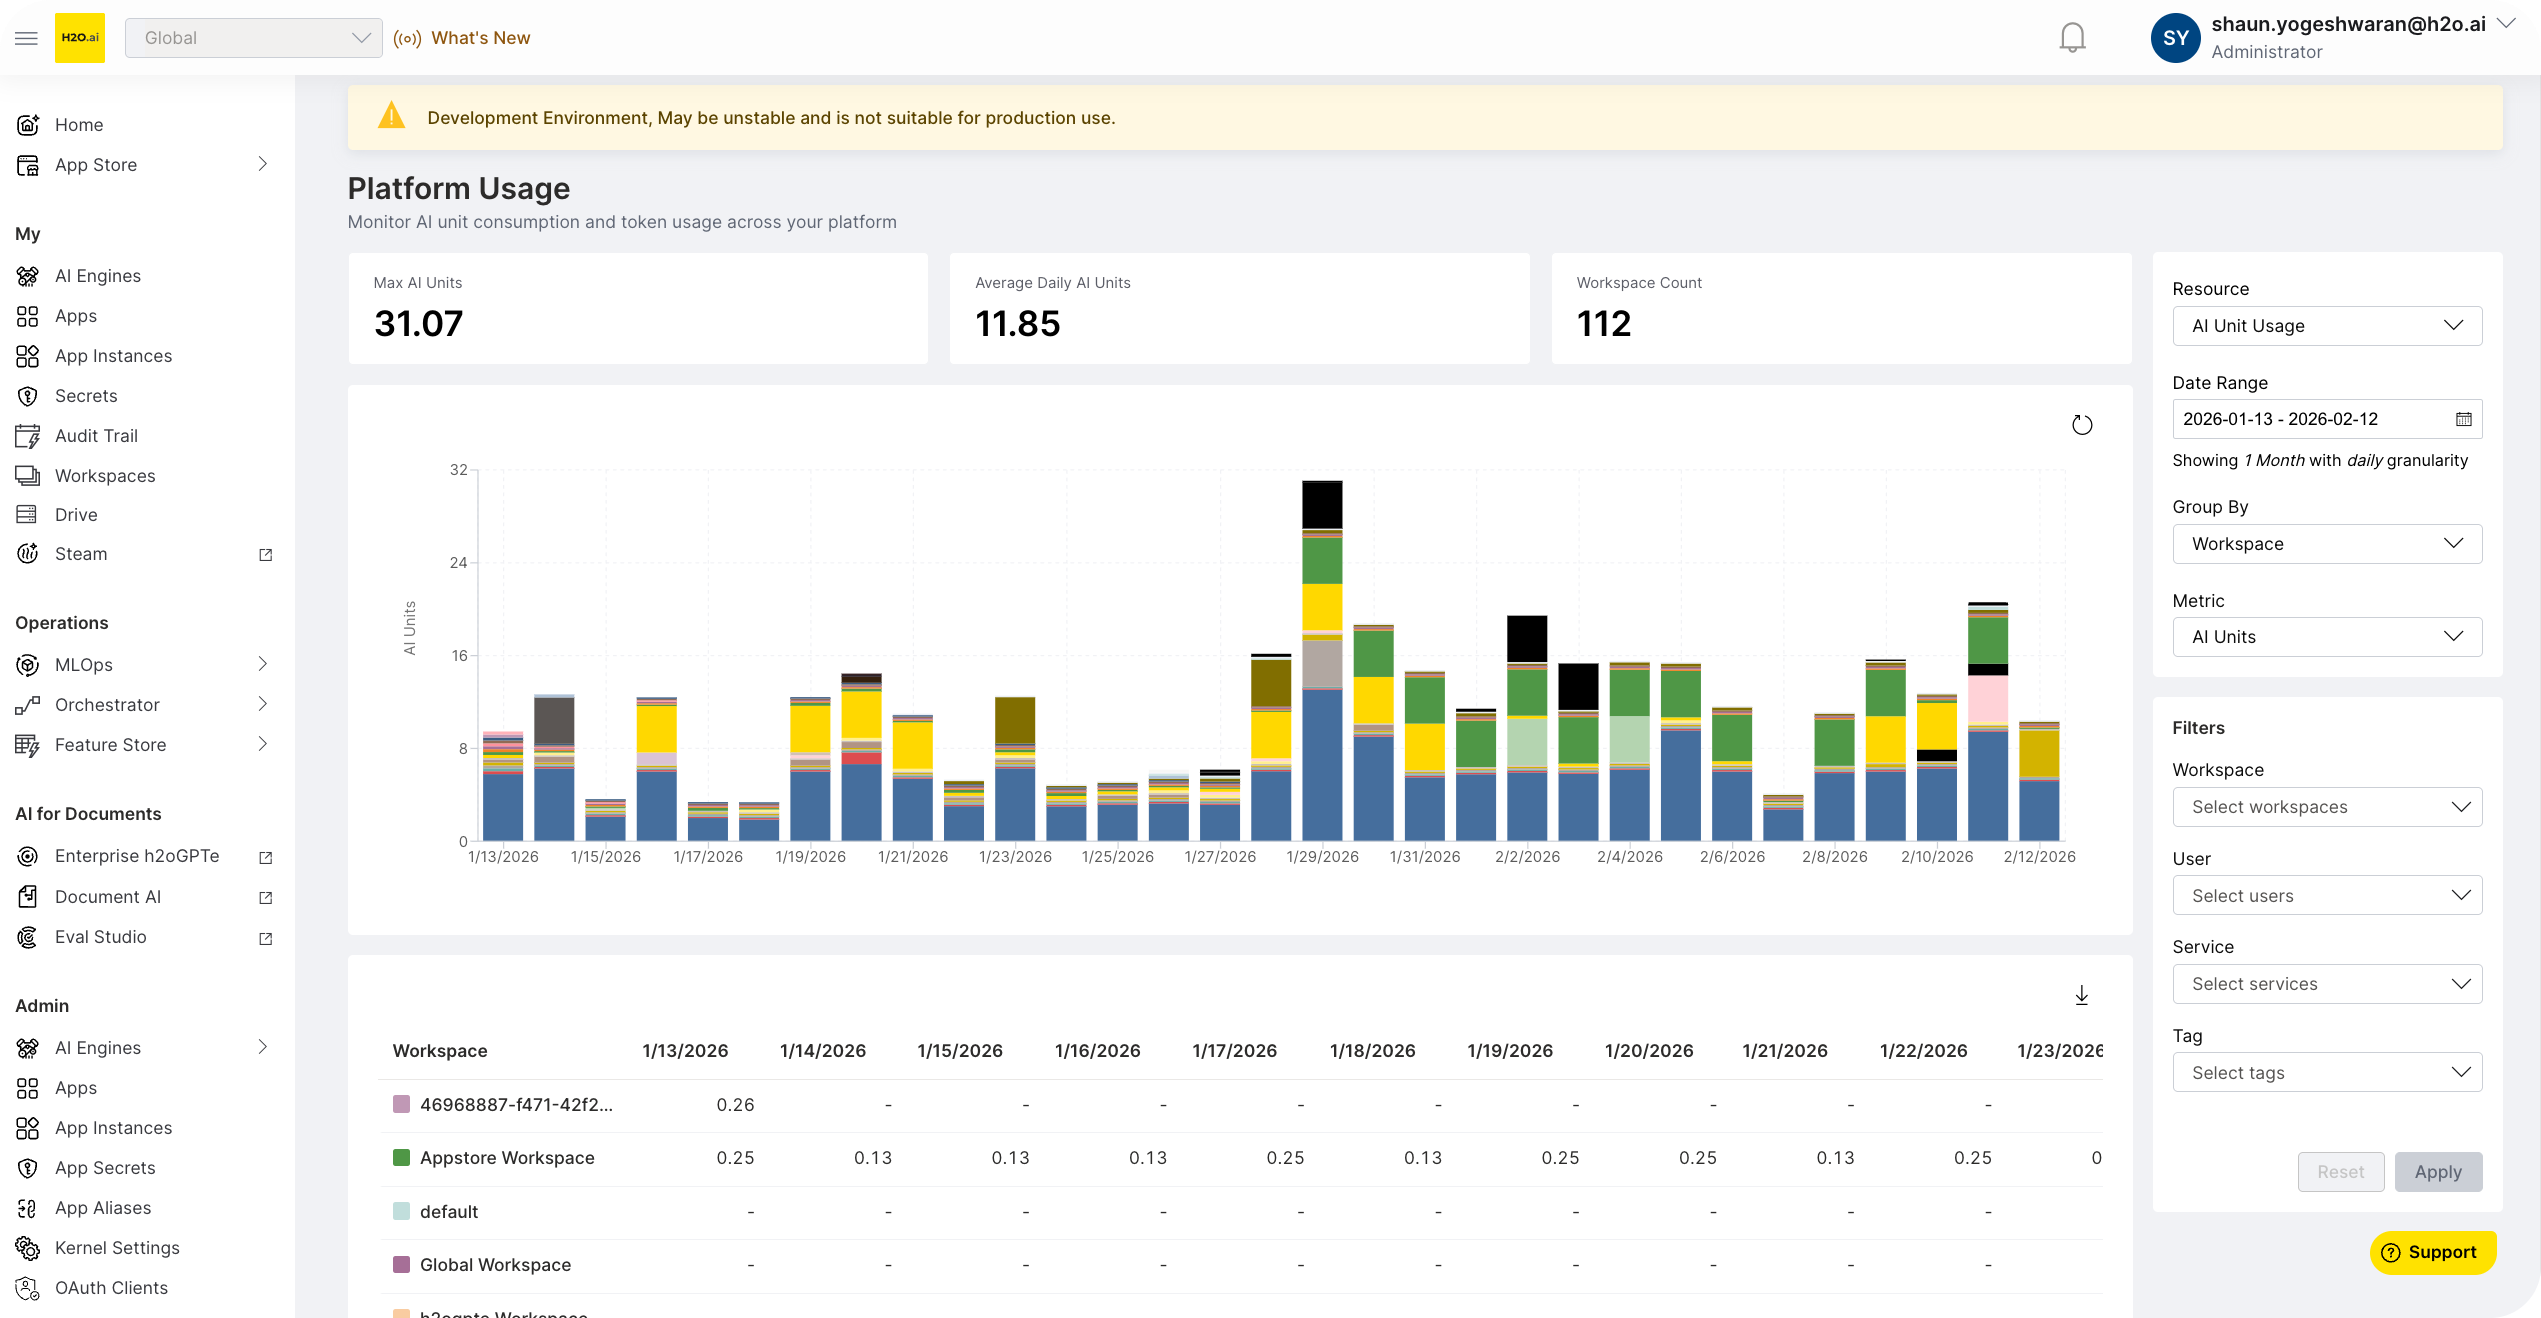The width and height of the screenshot is (2541, 1318).
Task: Open the notification bell
Action: tap(2072, 37)
